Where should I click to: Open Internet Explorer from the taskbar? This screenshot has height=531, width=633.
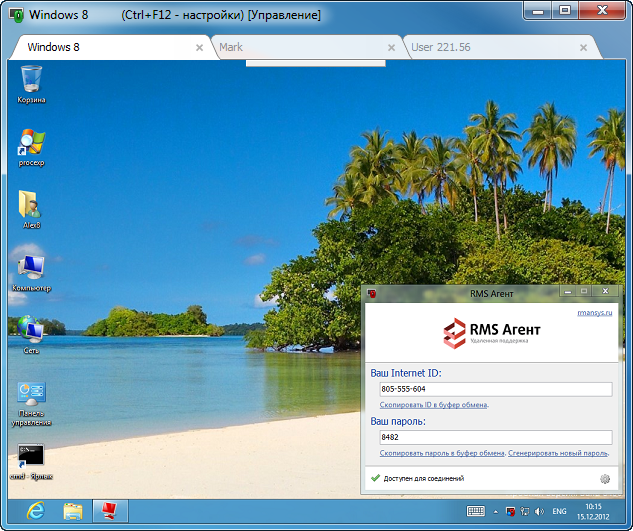click(x=36, y=511)
